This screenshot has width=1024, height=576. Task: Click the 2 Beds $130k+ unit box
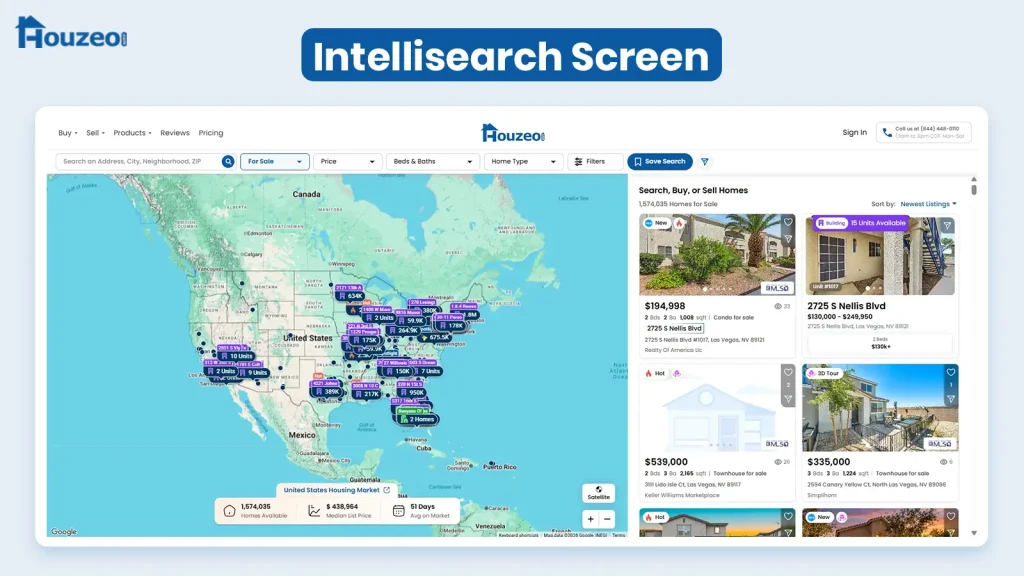880,343
